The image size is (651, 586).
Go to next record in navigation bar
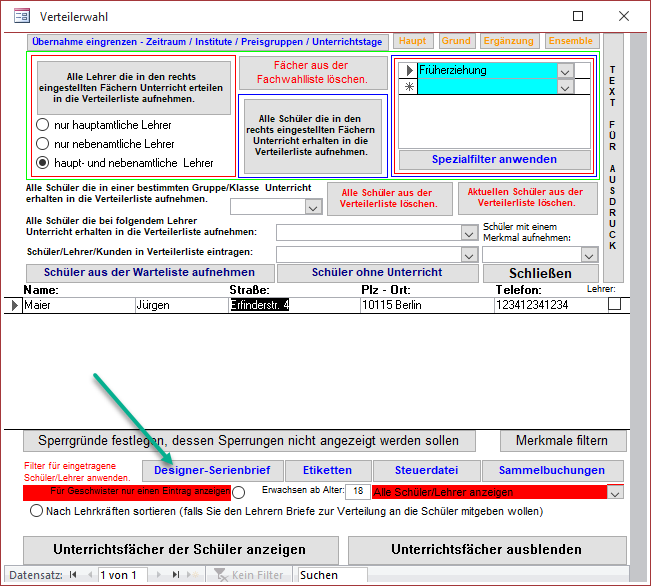click(x=161, y=575)
